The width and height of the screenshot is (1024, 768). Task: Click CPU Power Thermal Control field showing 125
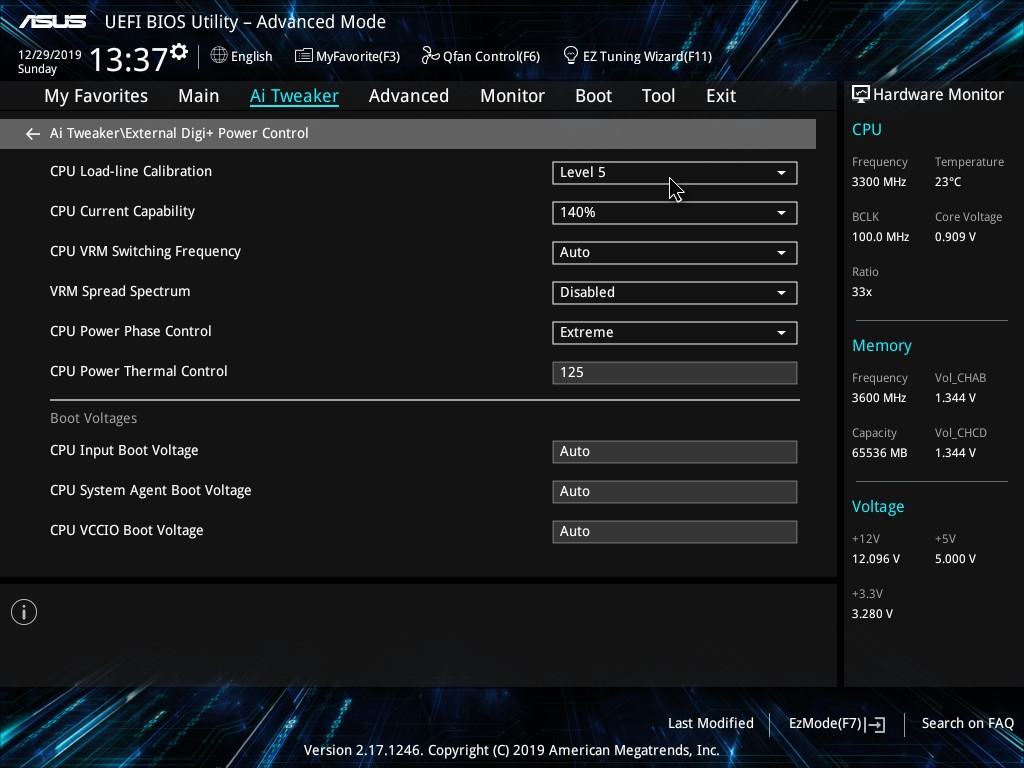coord(675,372)
